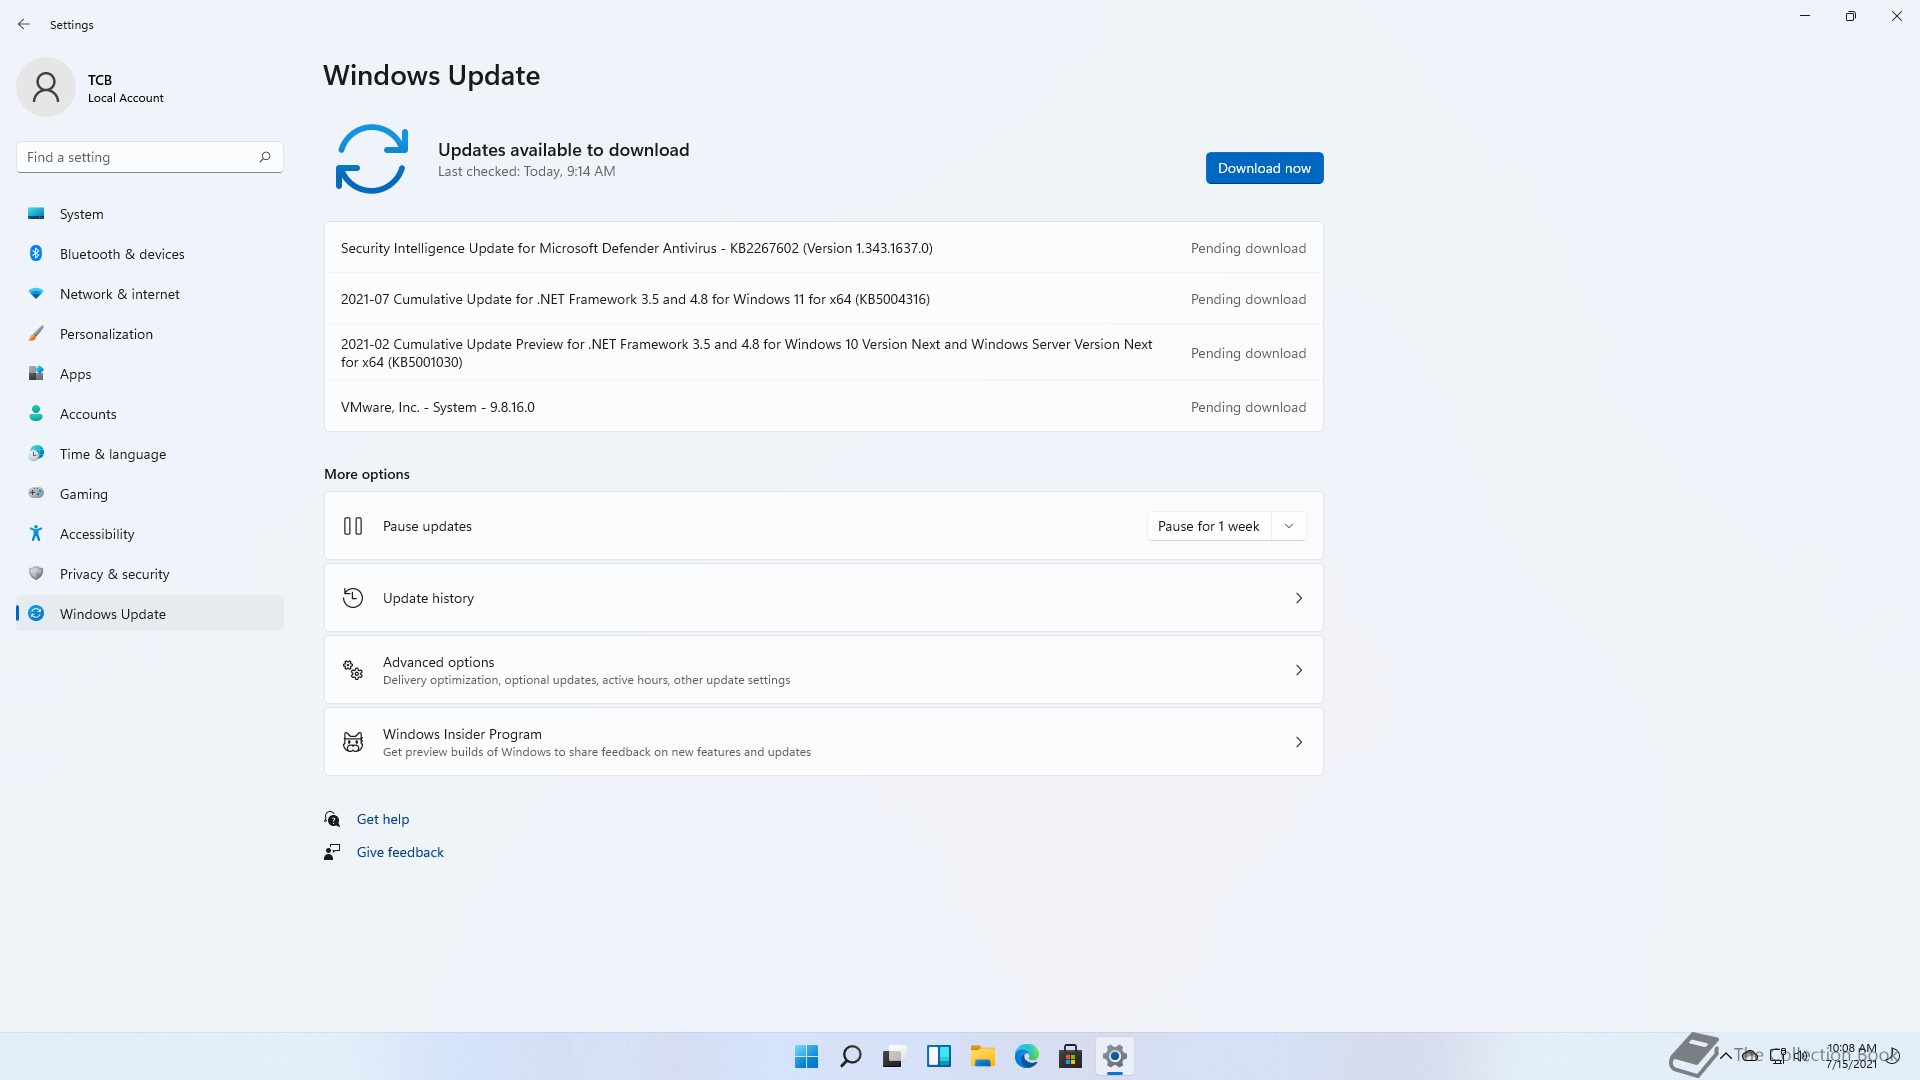Click the Windows Update sidebar icon
1920x1080 pixels.
coord(36,614)
